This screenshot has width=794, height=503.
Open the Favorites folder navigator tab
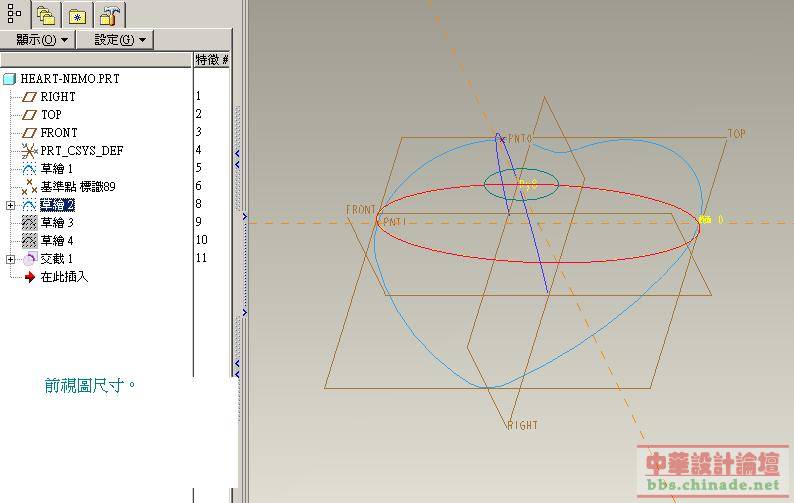pyautogui.click(x=77, y=15)
